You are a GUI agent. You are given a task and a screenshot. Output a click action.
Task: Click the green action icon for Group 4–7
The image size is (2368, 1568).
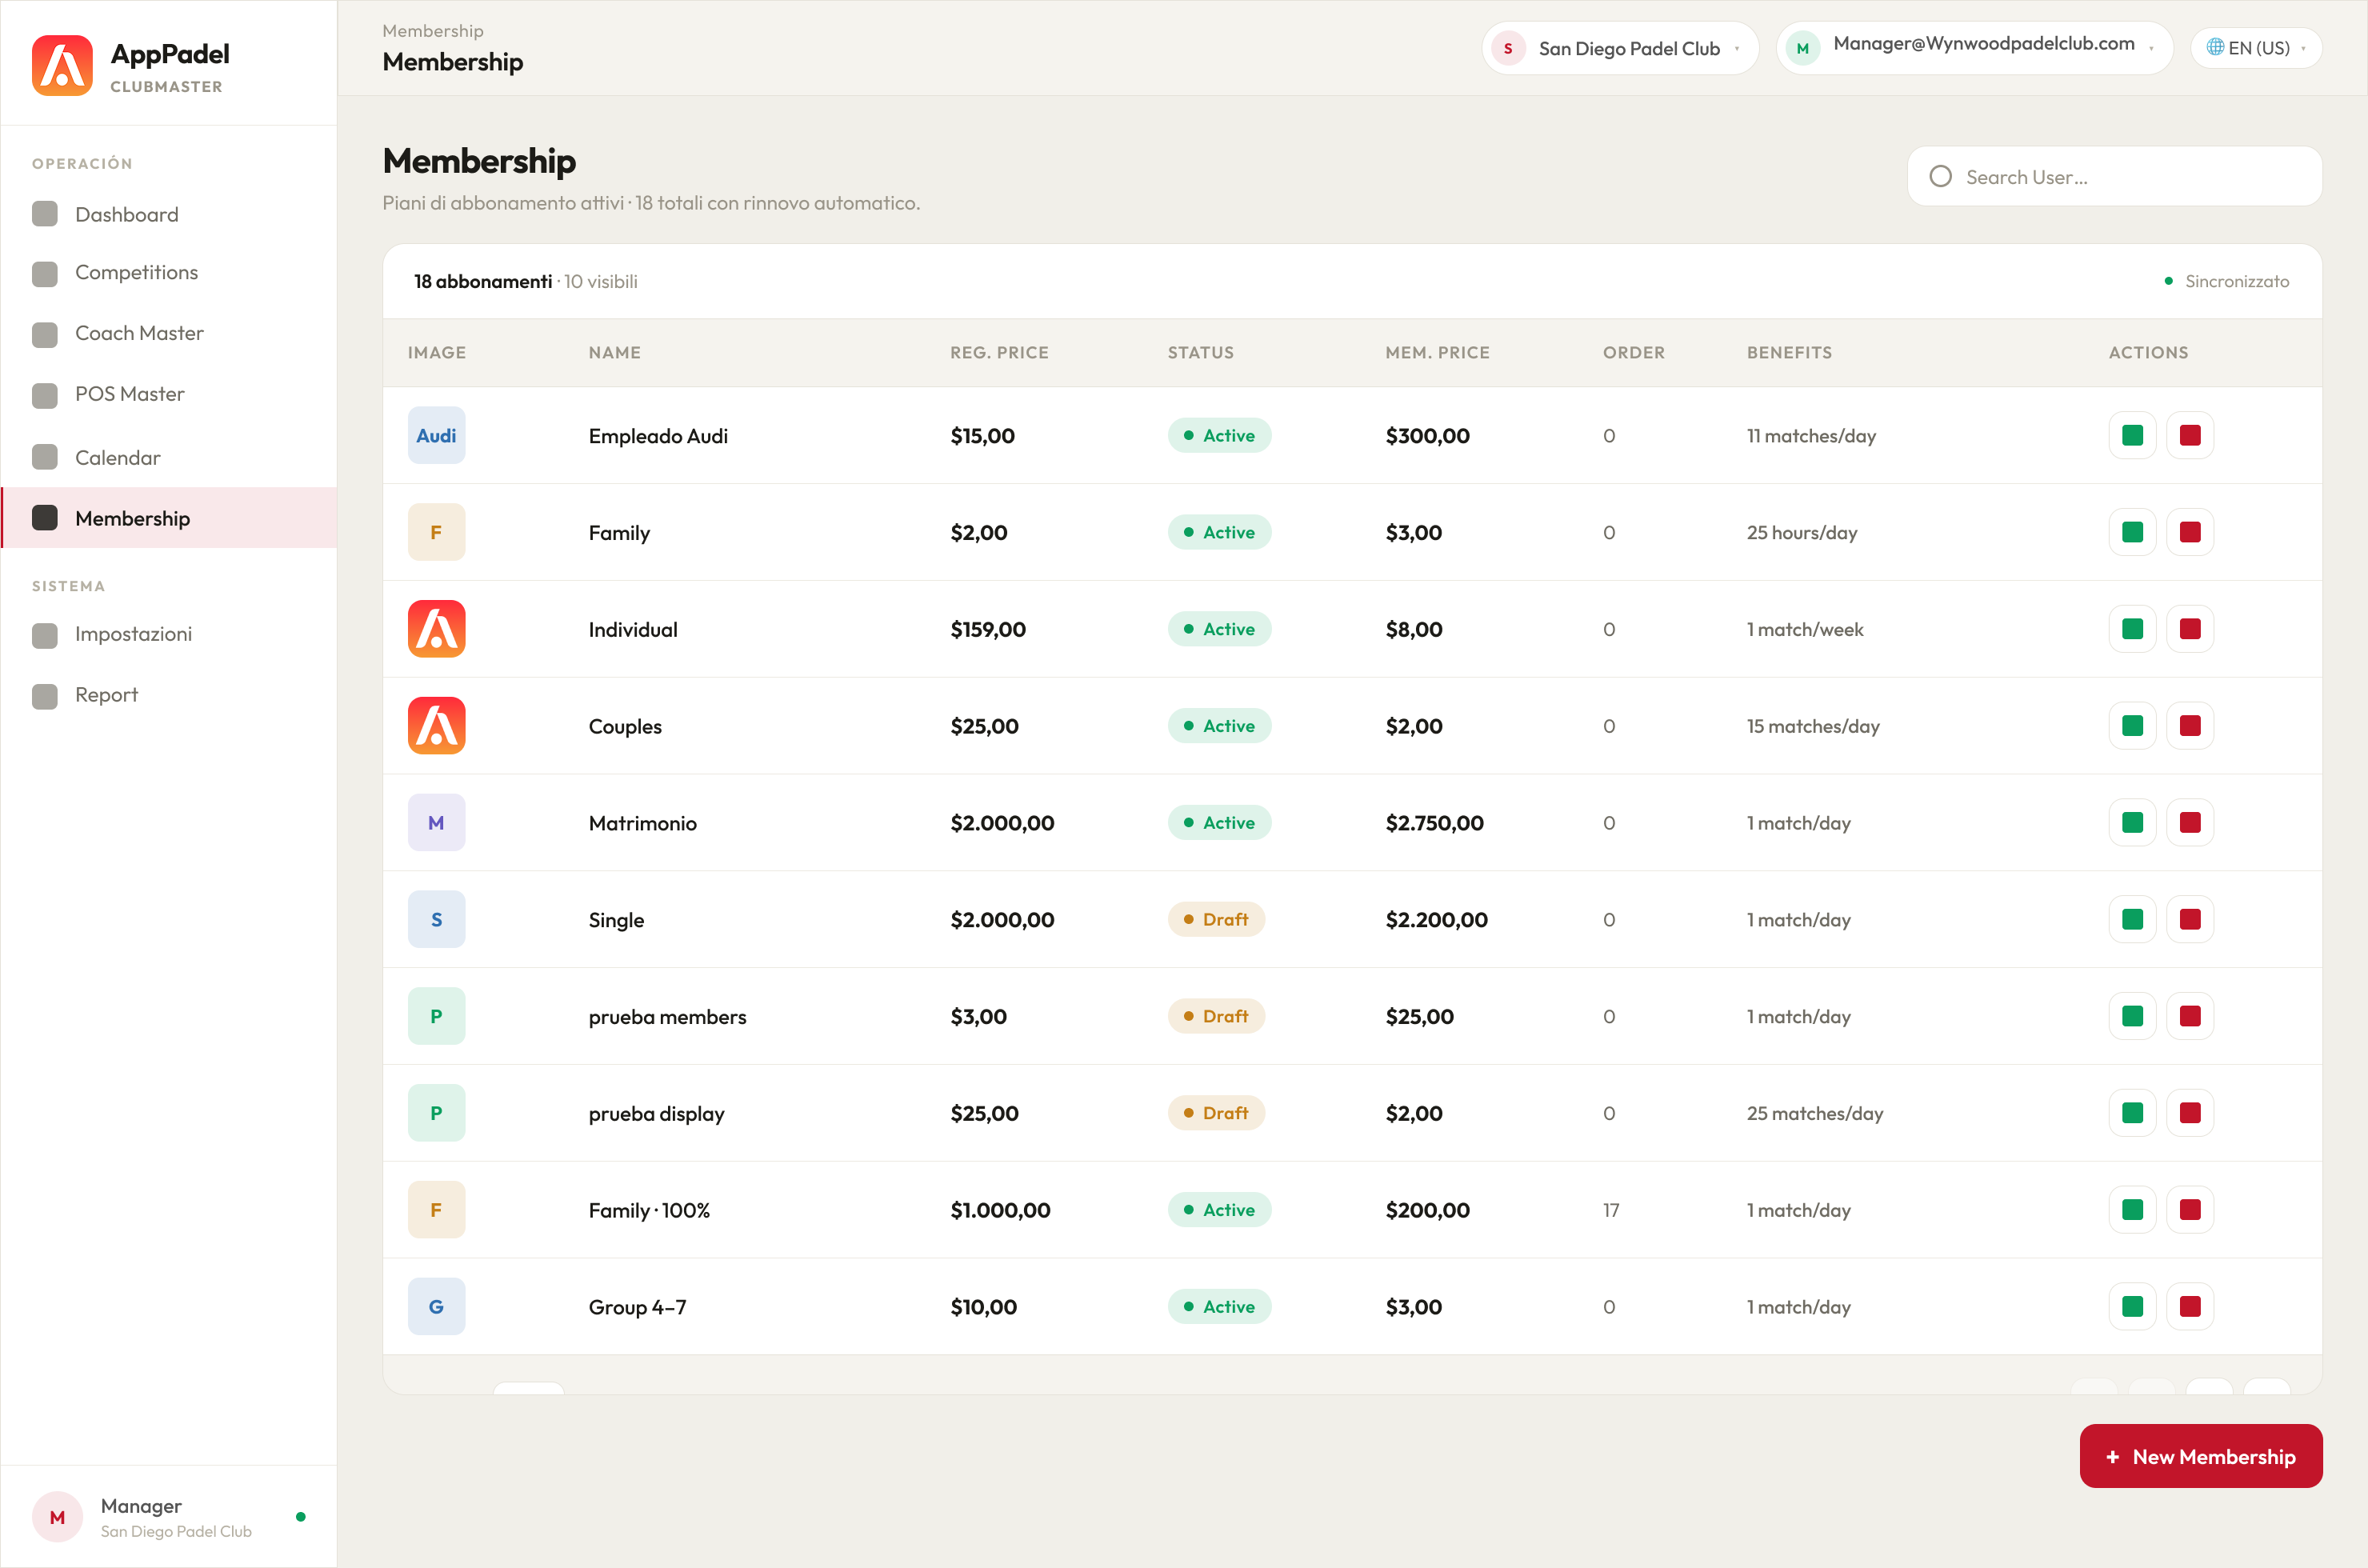[x=2132, y=1306]
